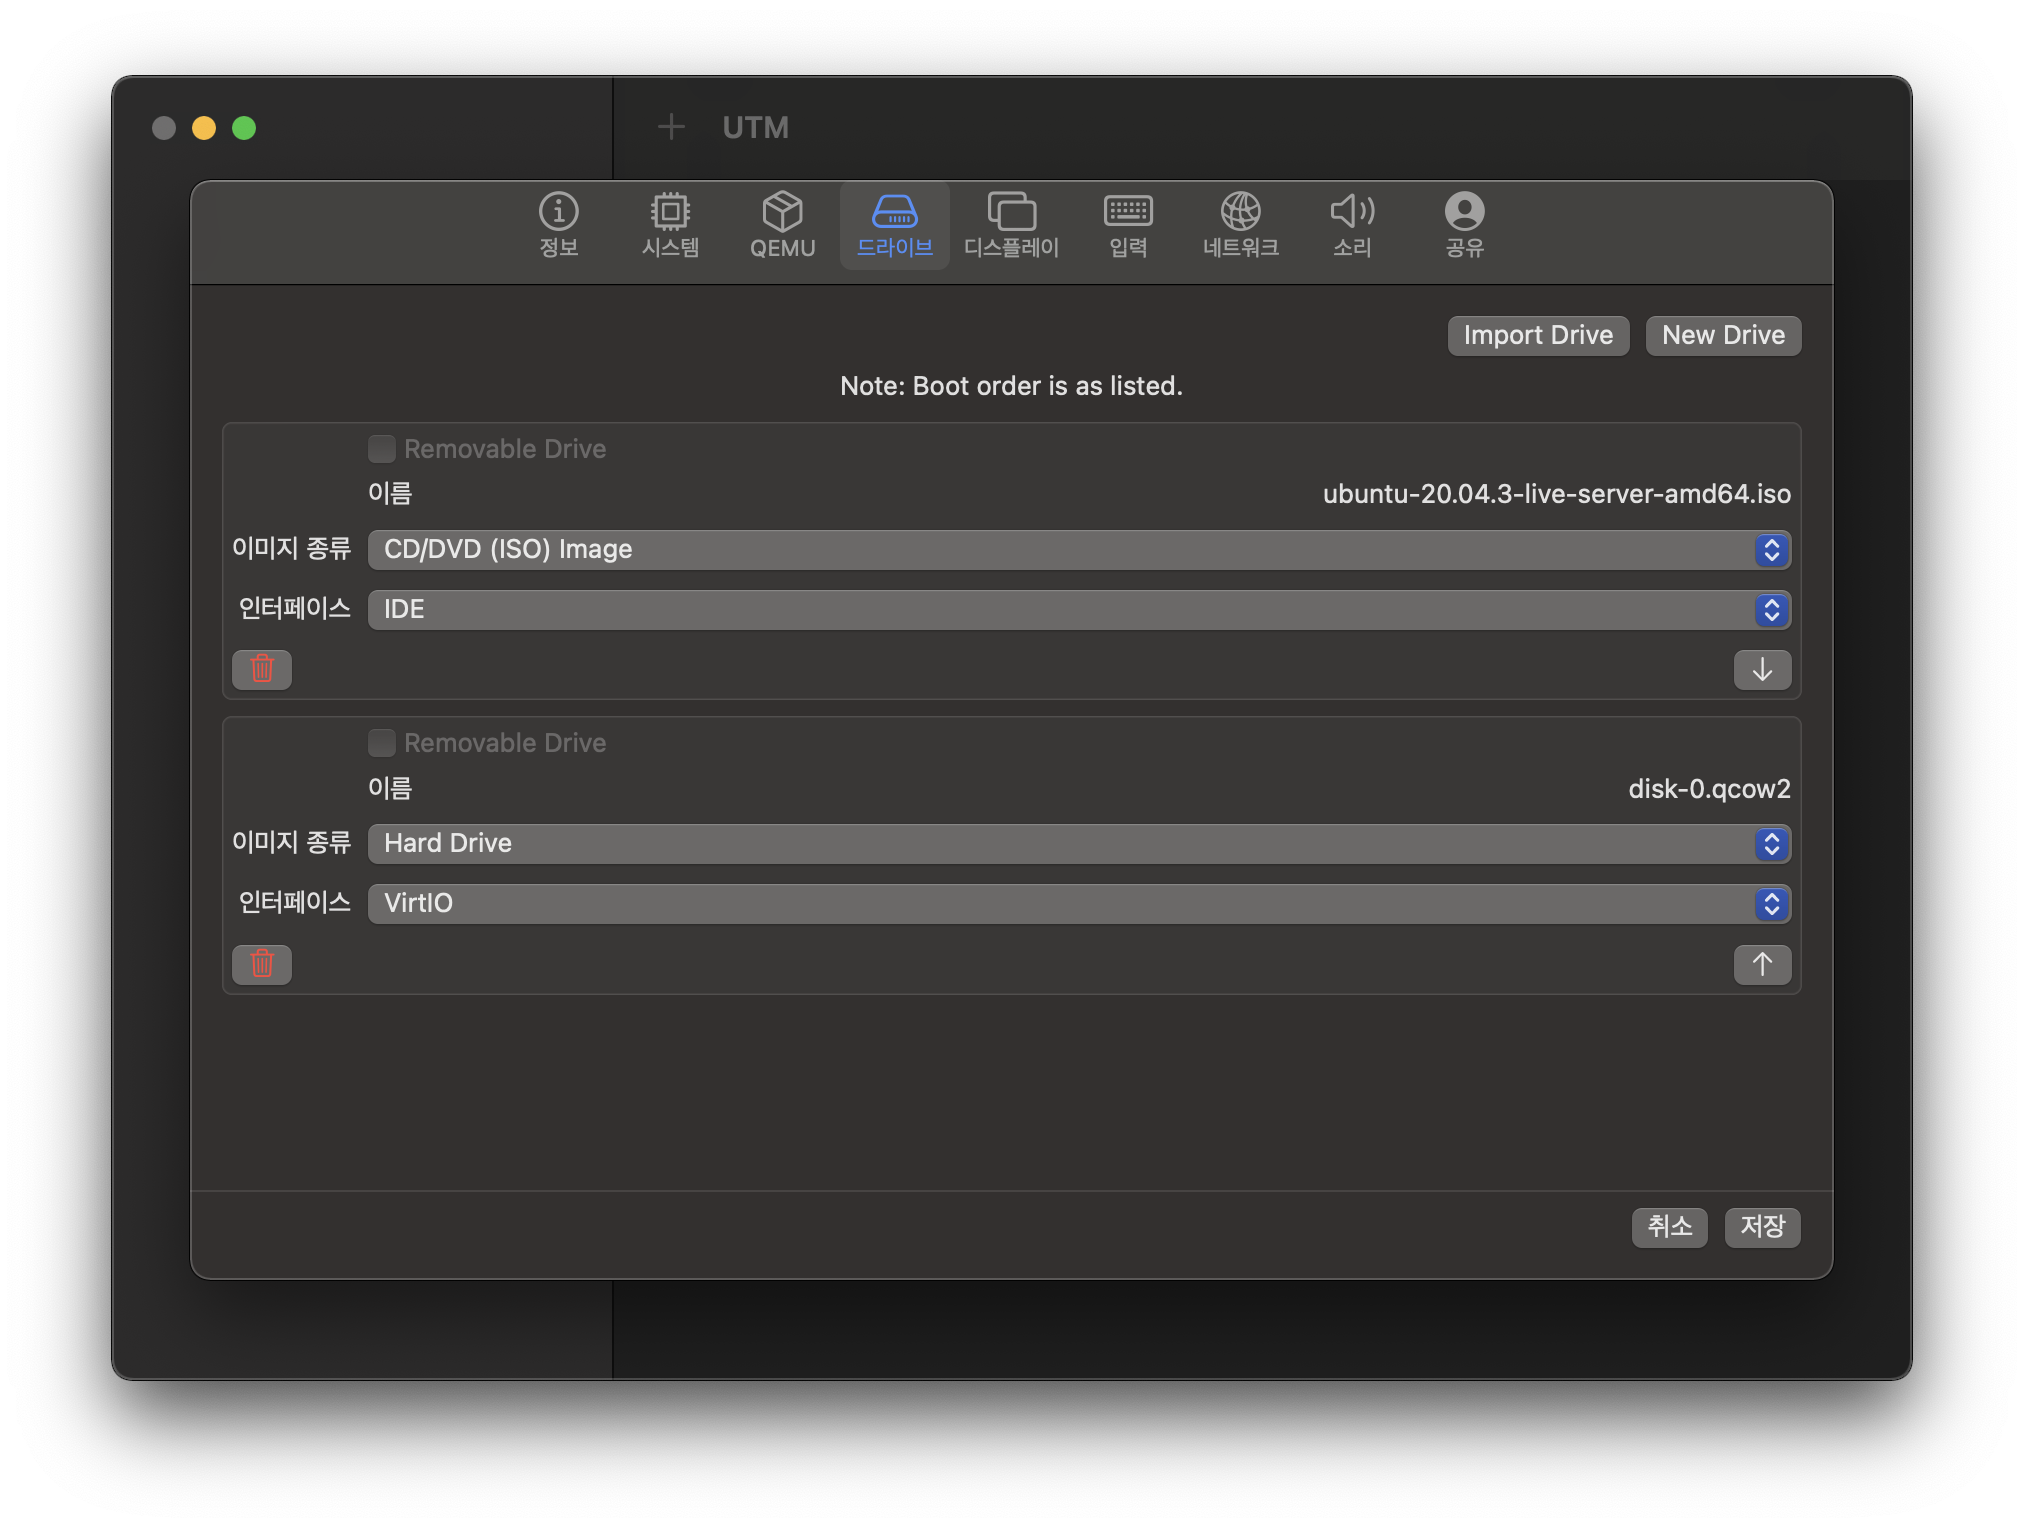2024x1528 pixels.
Task: Move disk-0.qcow2 drive up
Action: click(1762, 964)
